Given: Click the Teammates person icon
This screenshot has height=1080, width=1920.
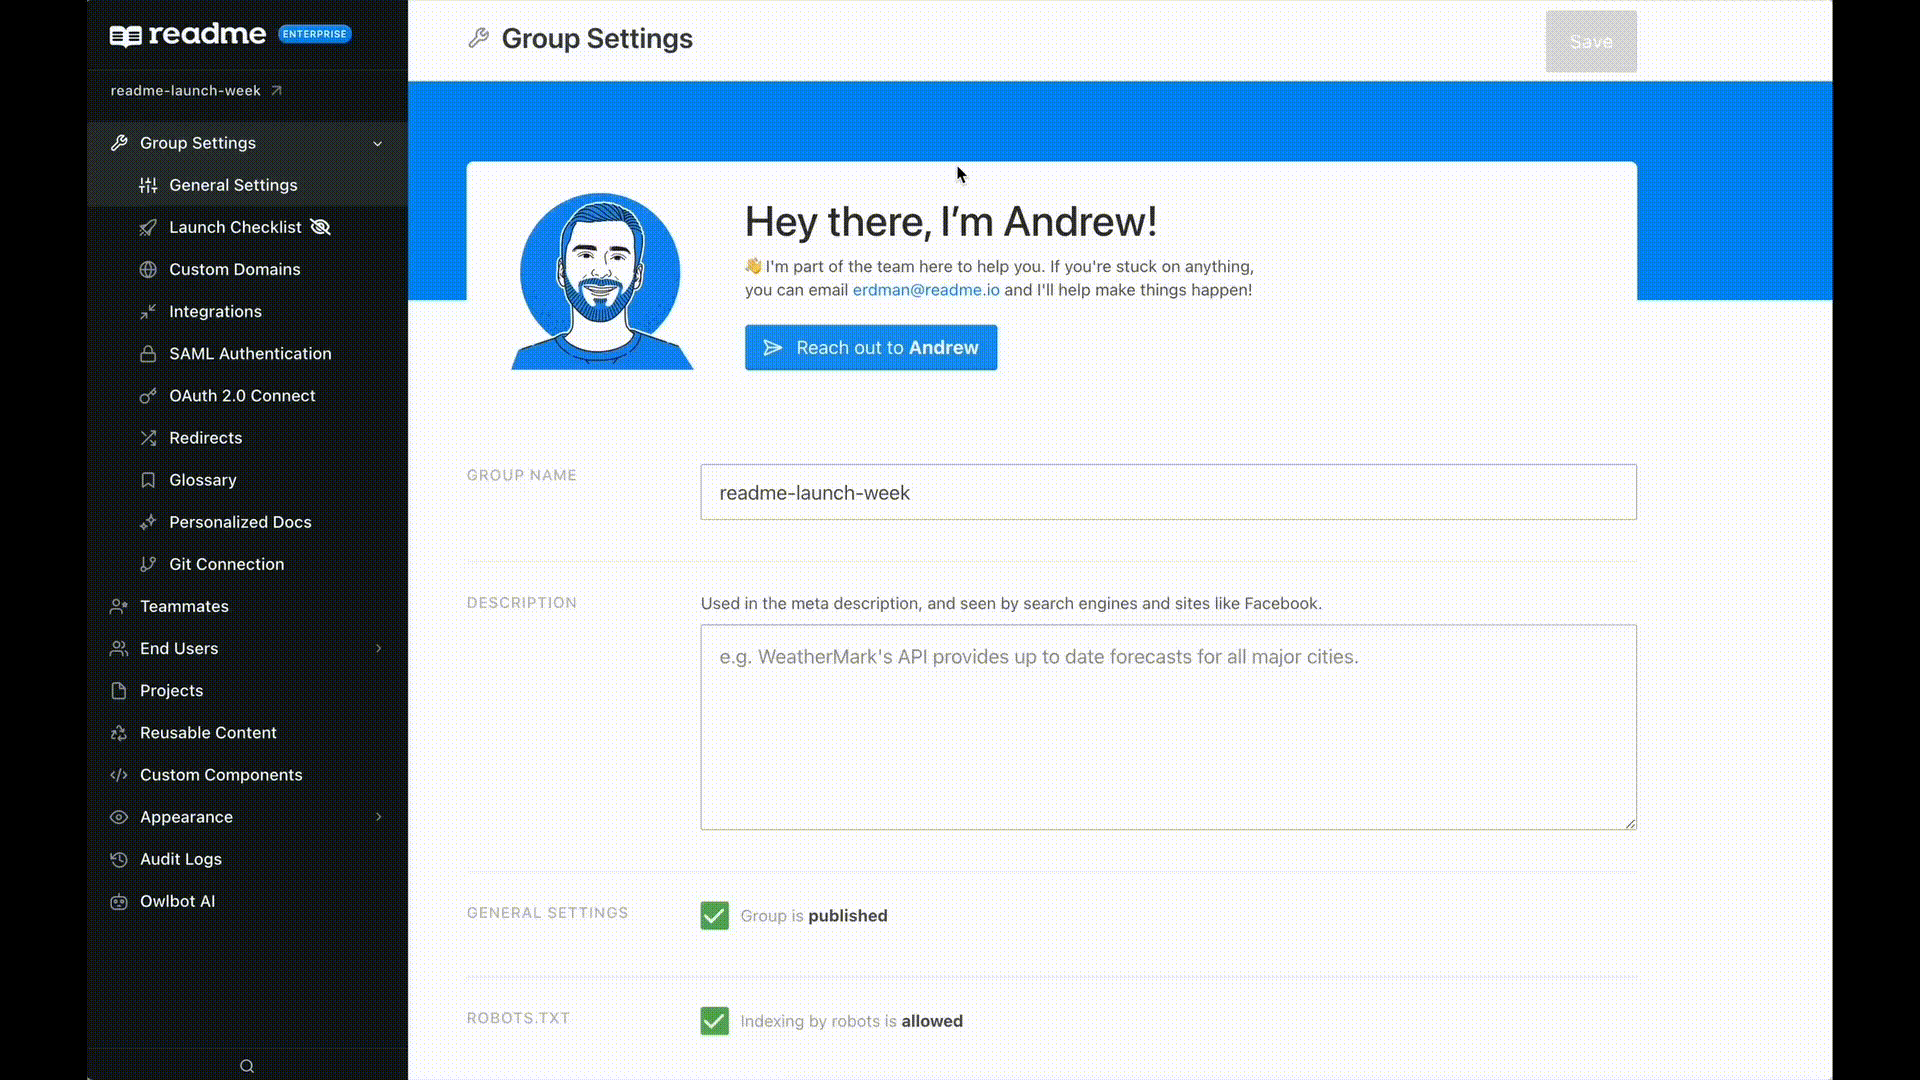Looking at the screenshot, I should (119, 606).
